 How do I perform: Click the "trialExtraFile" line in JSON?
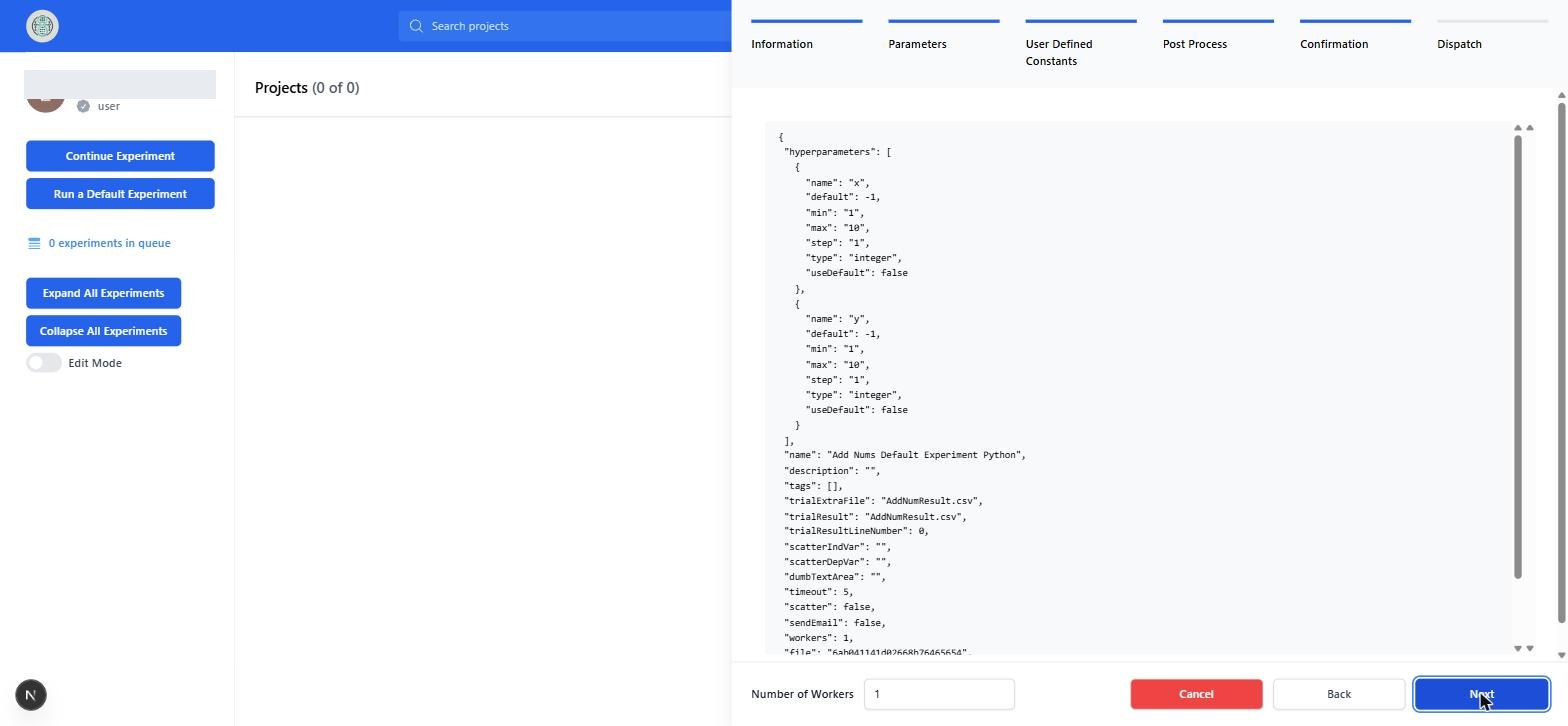[883, 501]
